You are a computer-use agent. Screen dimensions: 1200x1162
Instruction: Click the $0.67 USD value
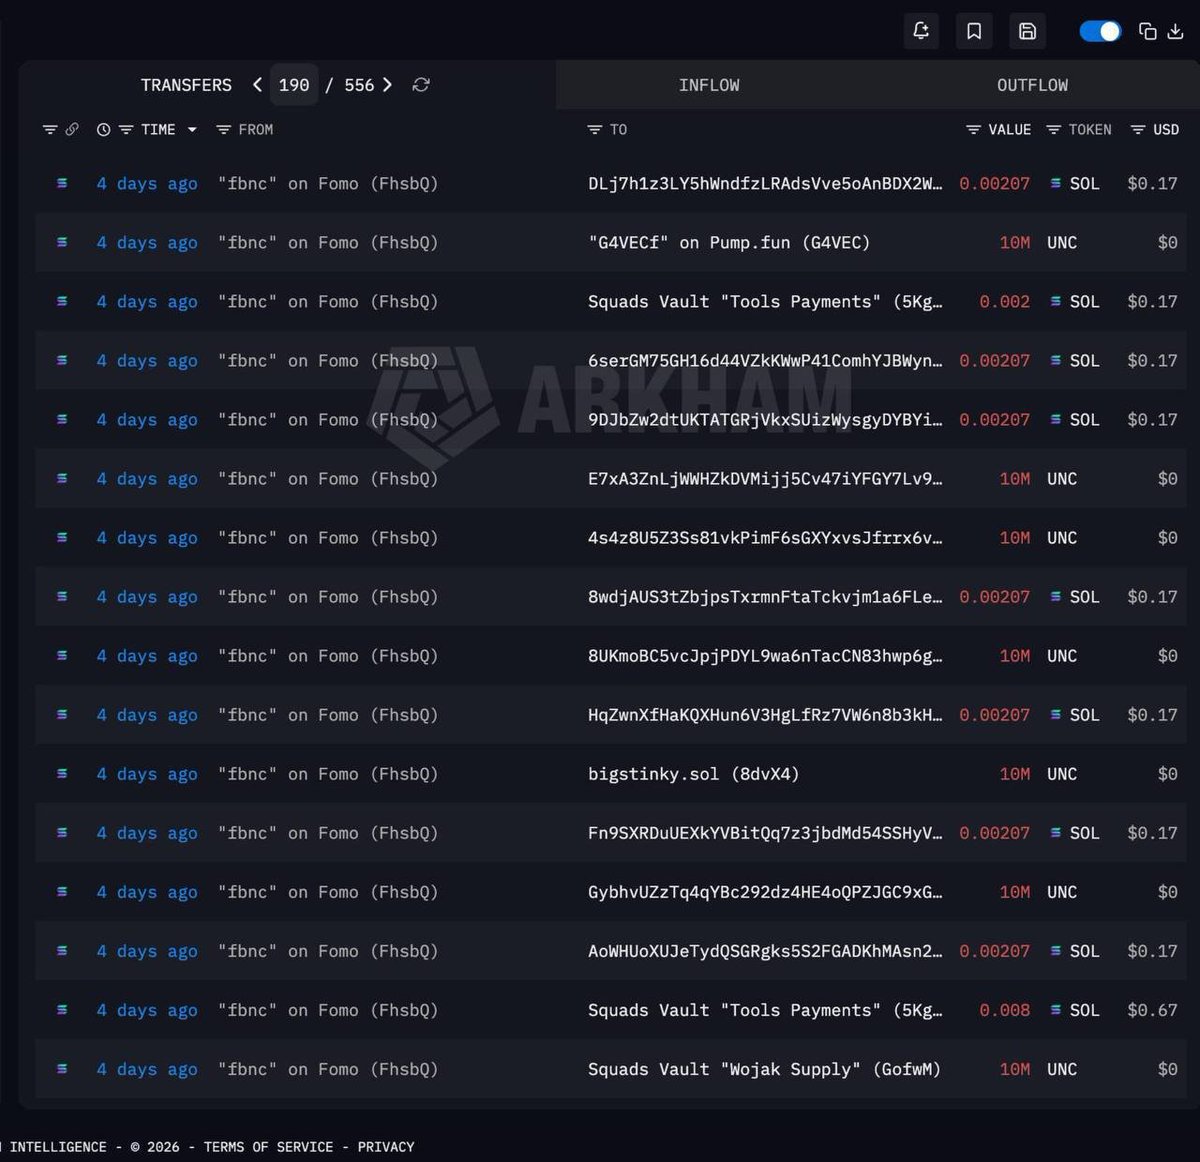[x=1152, y=1010]
